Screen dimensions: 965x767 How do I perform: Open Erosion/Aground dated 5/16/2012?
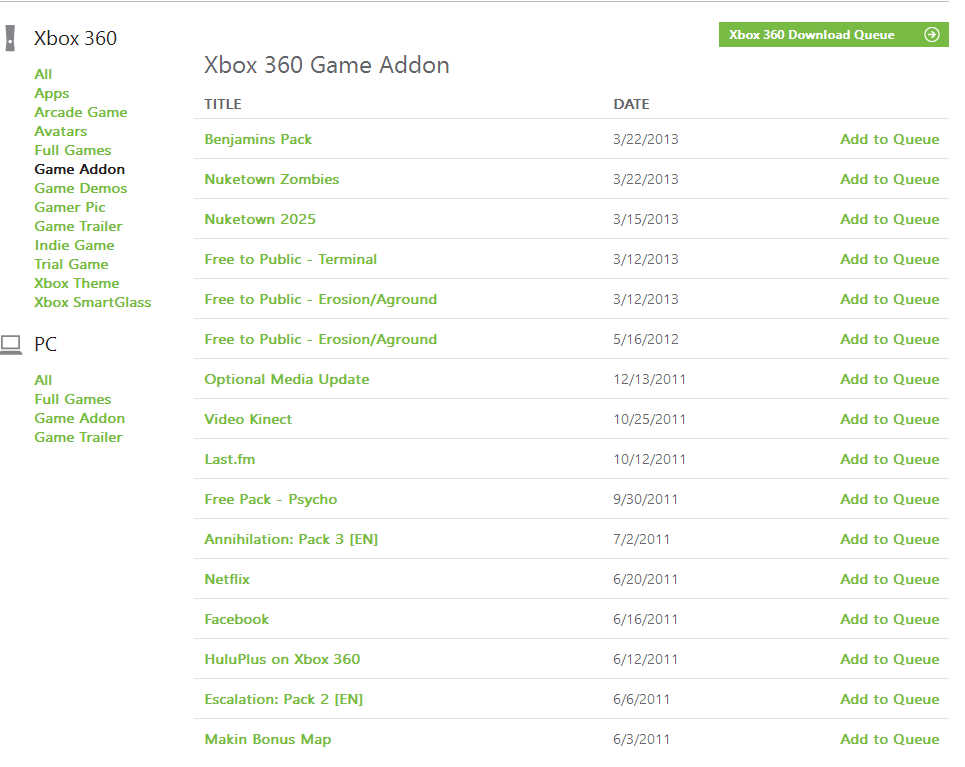point(321,340)
